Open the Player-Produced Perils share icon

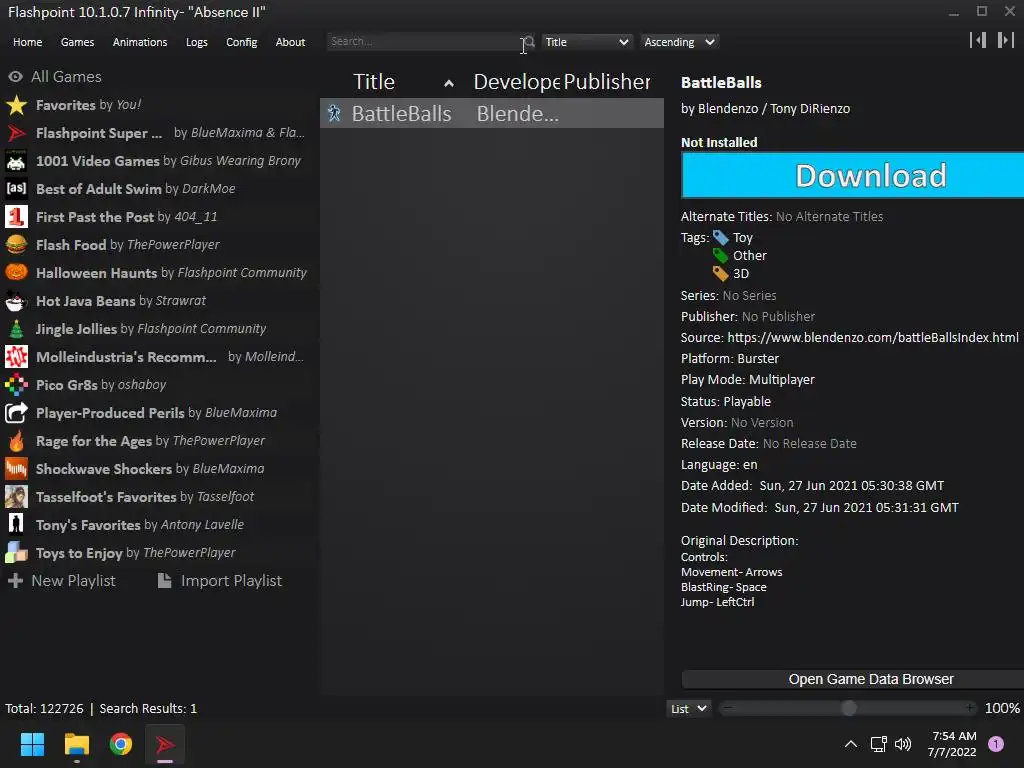16,413
